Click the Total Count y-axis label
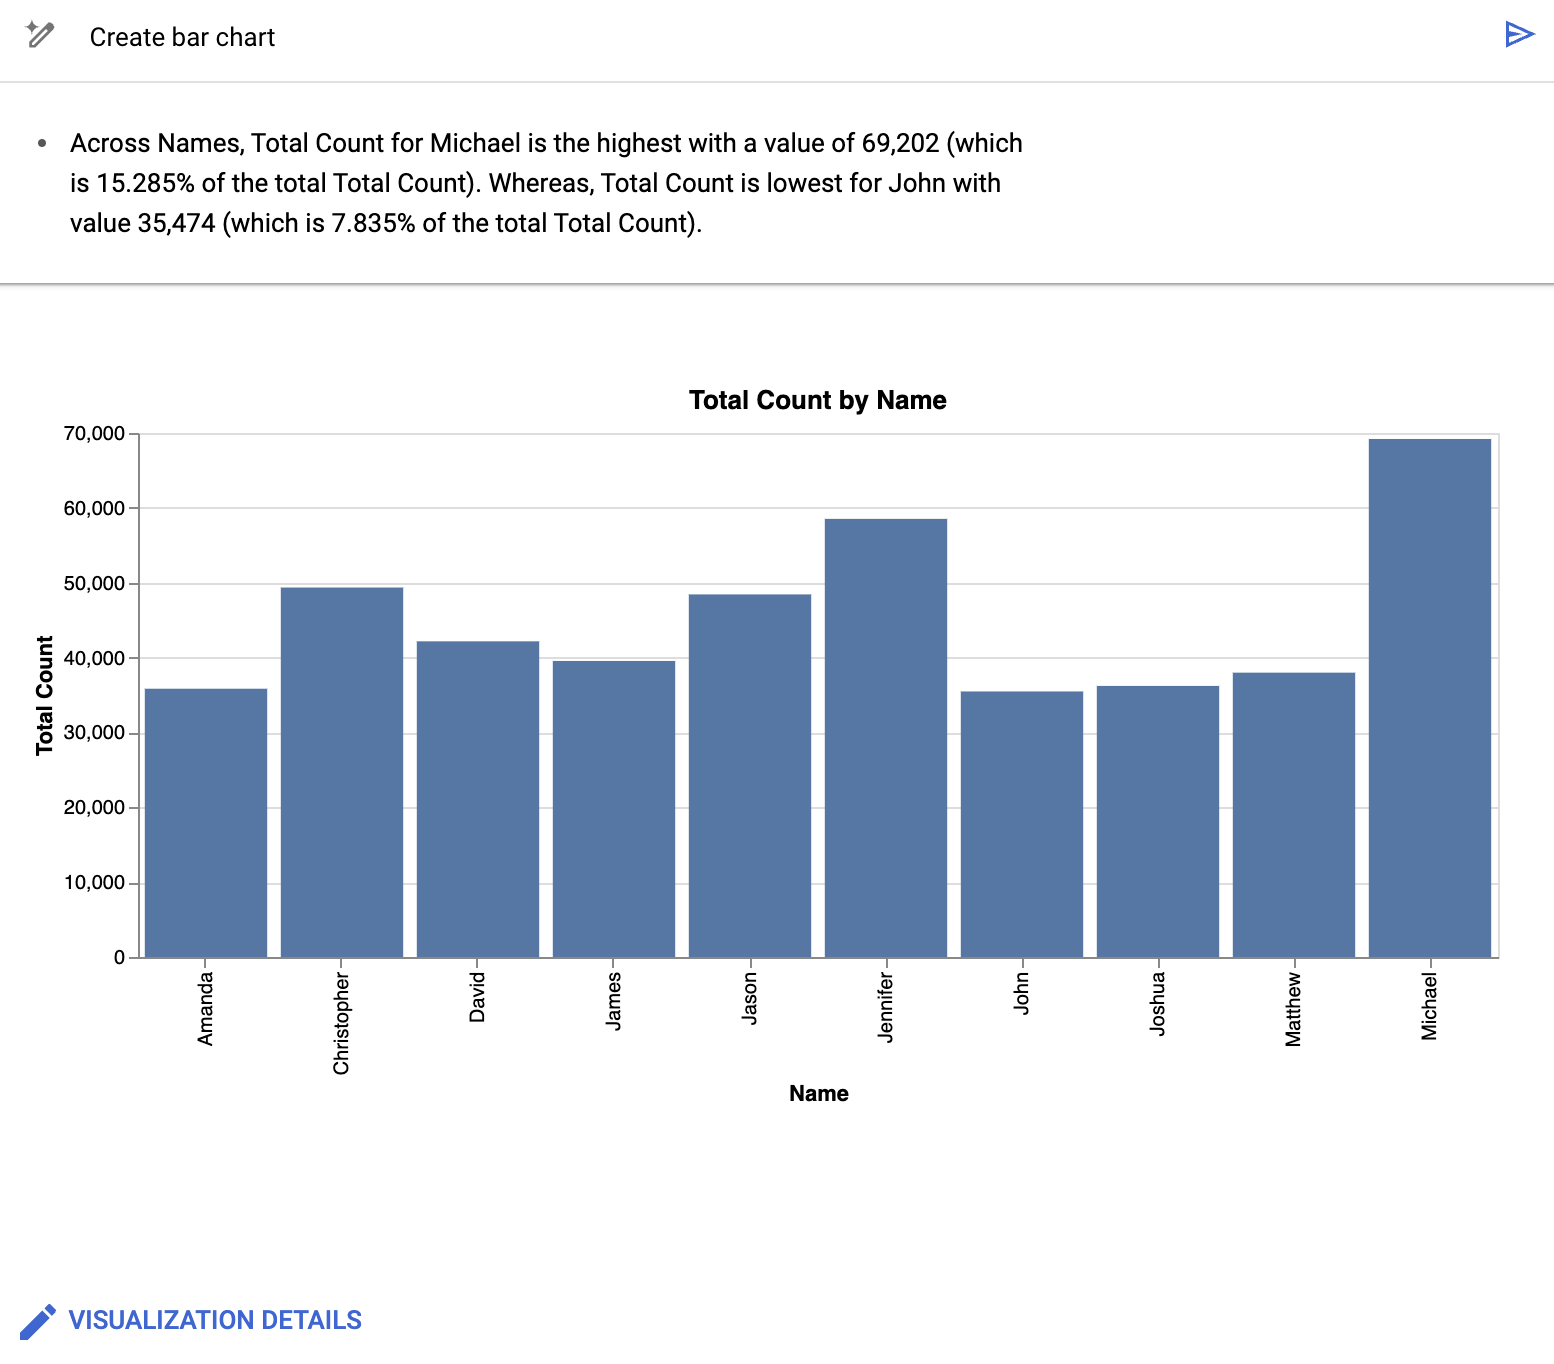Viewport: 1554px width, 1364px height. tap(45, 694)
